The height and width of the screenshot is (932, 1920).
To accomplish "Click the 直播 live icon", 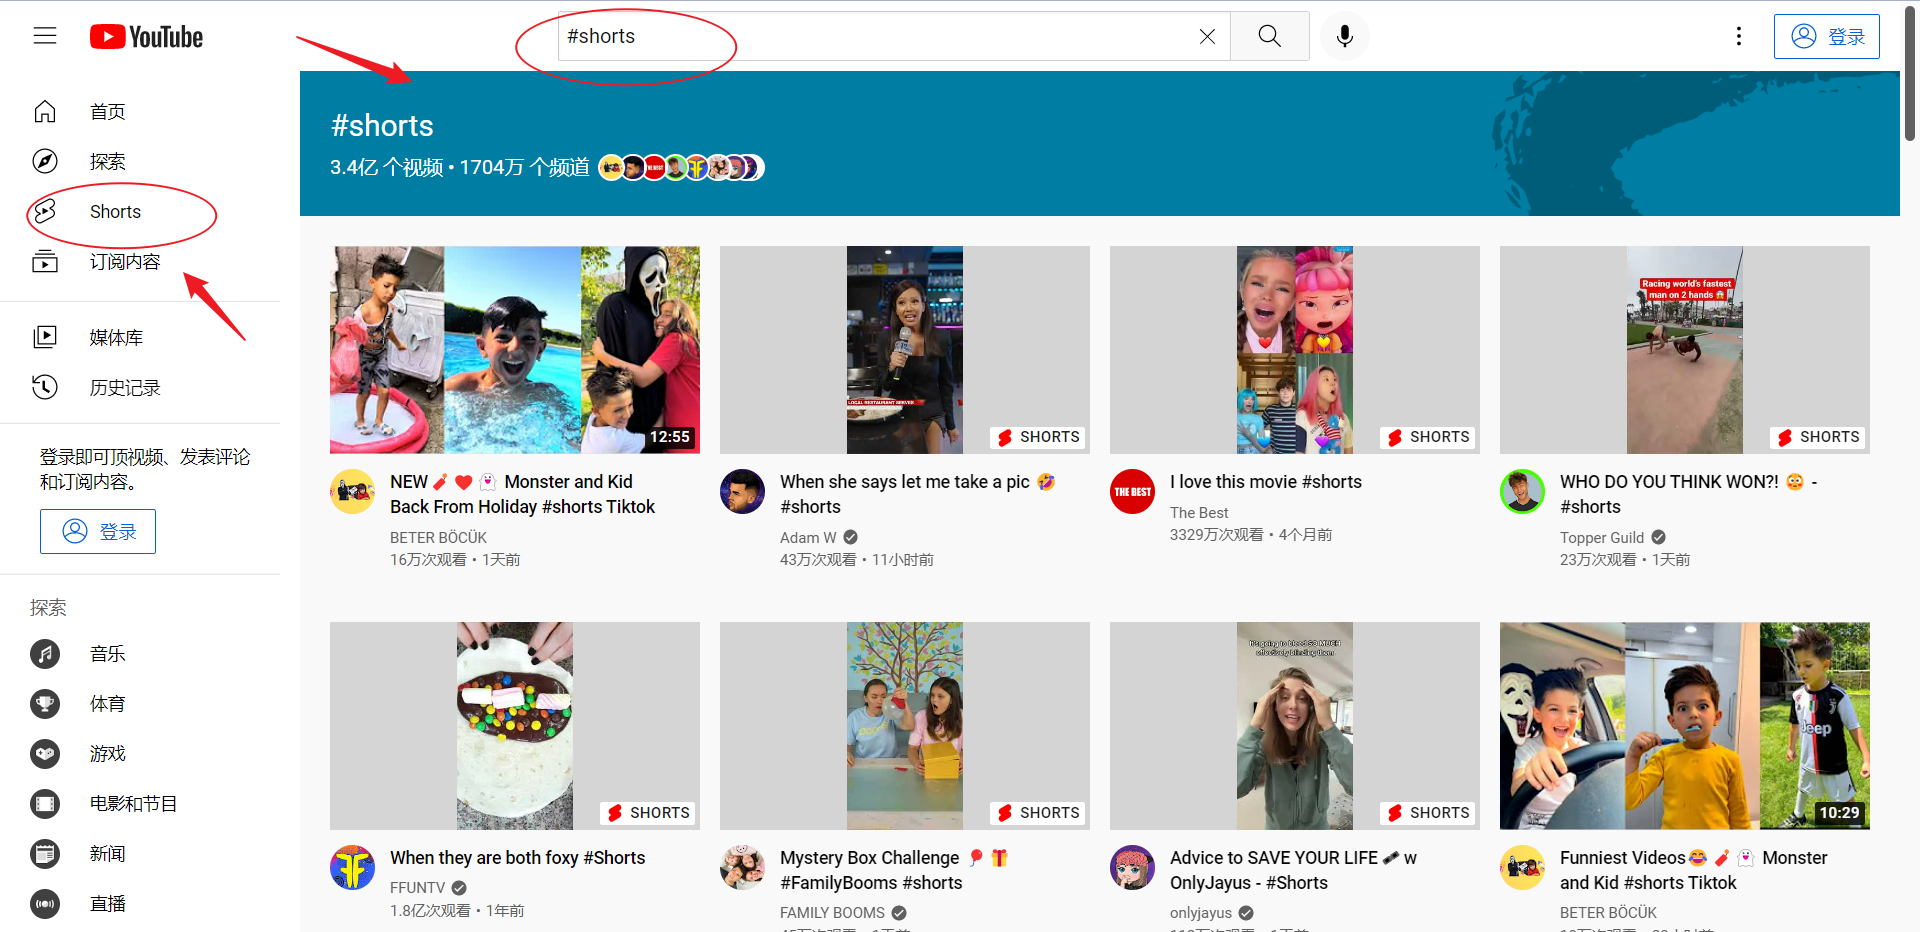I will coord(45,904).
